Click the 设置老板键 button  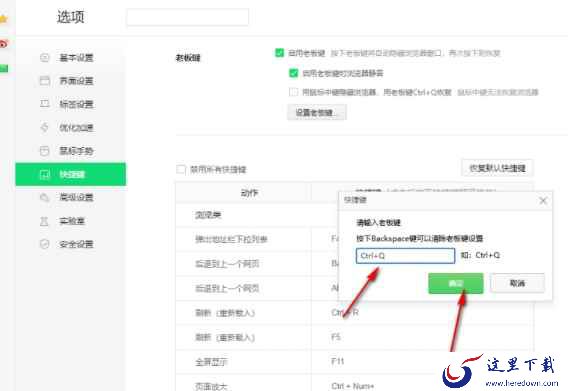click(x=317, y=112)
